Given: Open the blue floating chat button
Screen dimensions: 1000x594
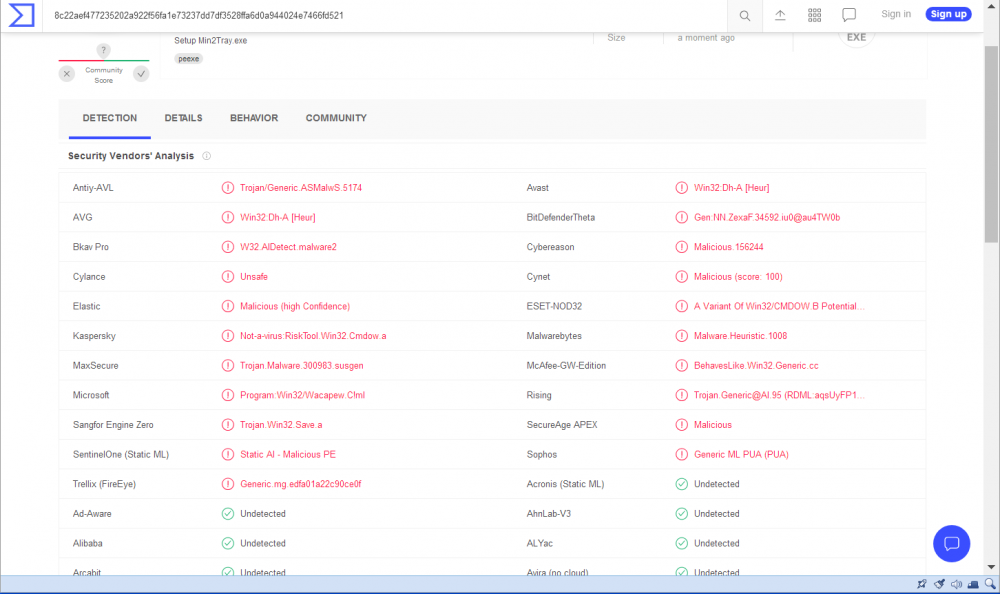Looking at the screenshot, I should [x=951, y=543].
